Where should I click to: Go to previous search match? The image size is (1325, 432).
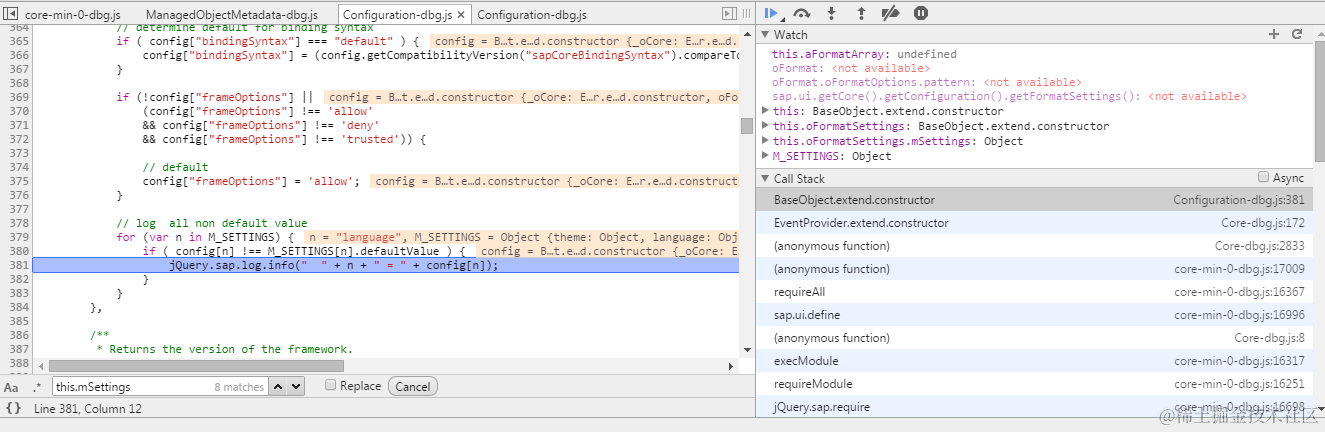tap(279, 386)
